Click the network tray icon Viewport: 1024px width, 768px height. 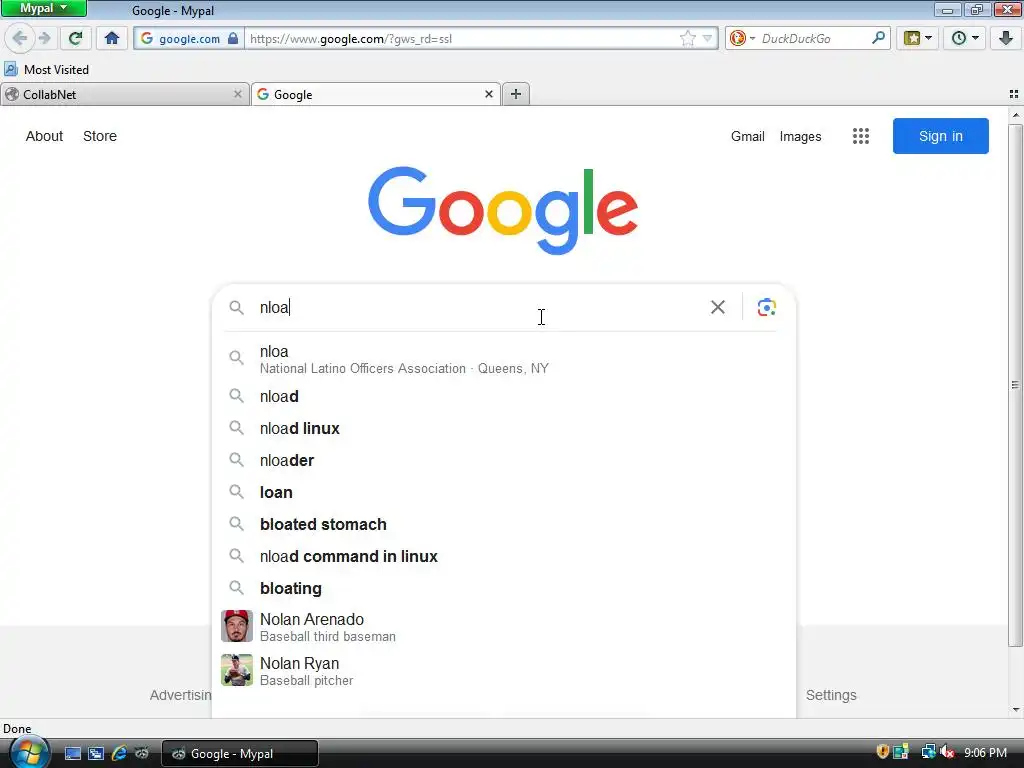tap(928, 752)
